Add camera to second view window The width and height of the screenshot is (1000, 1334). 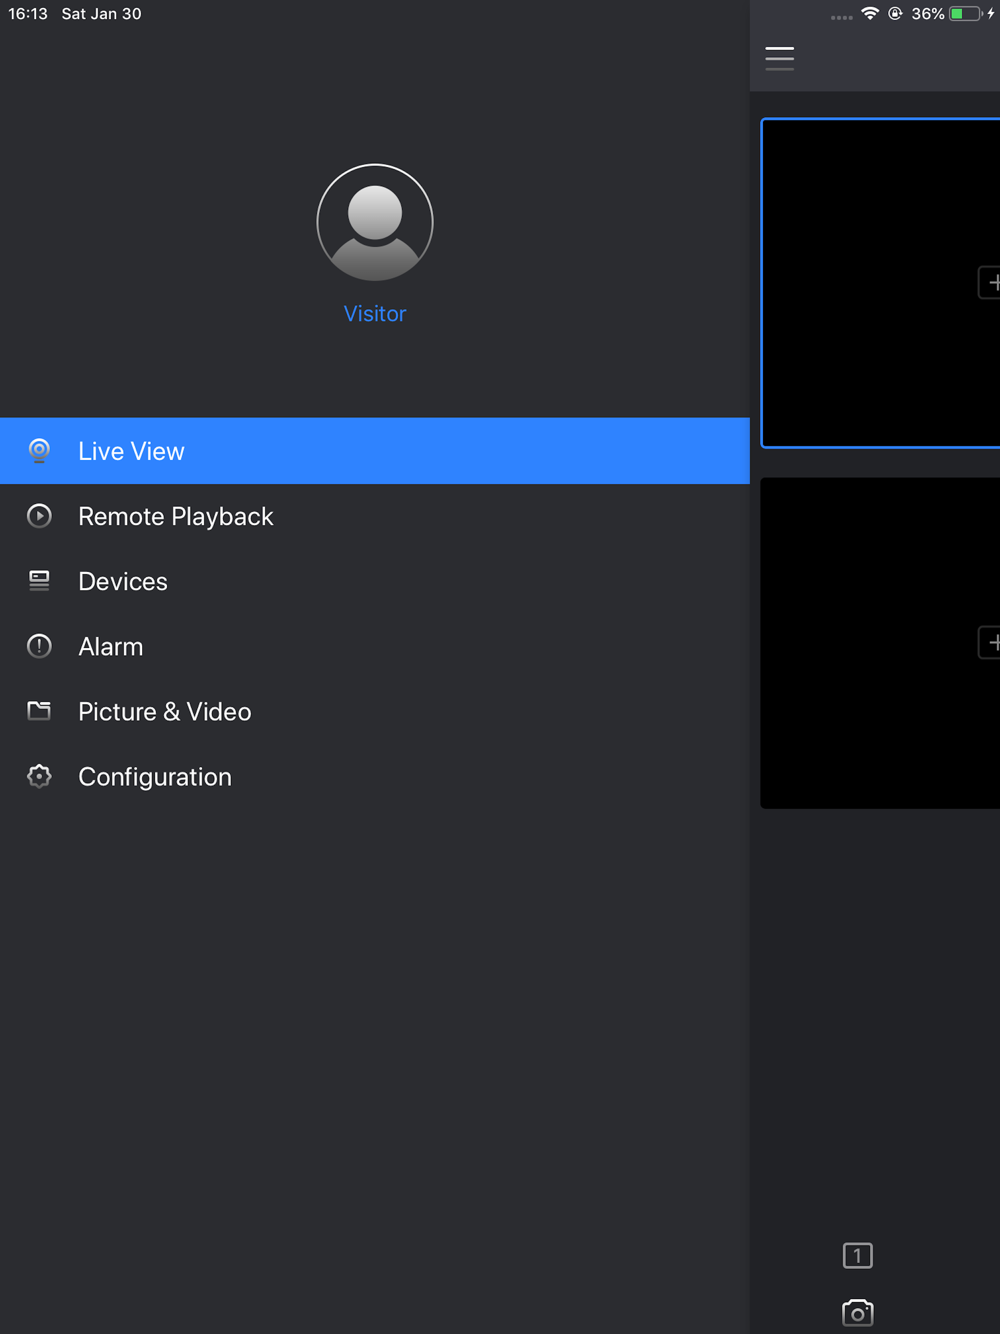pyautogui.click(x=990, y=643)
